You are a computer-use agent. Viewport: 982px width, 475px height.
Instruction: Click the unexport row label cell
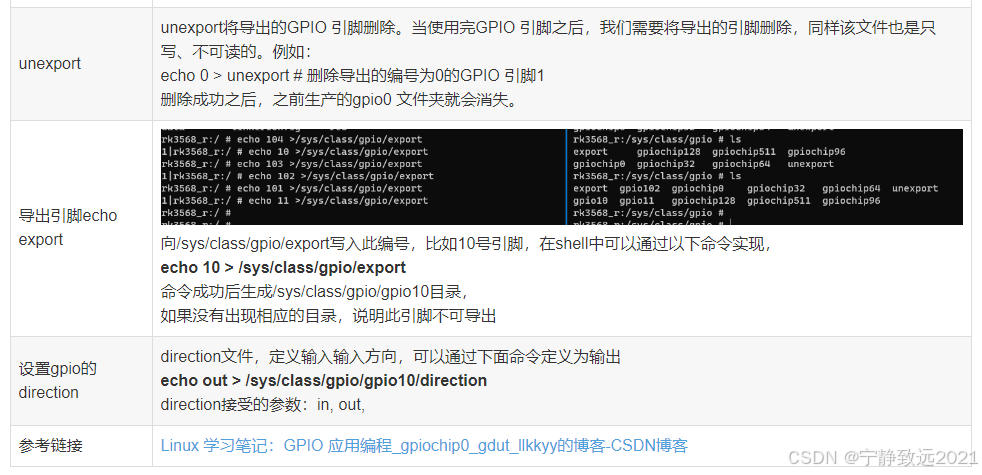click(81, 64)
